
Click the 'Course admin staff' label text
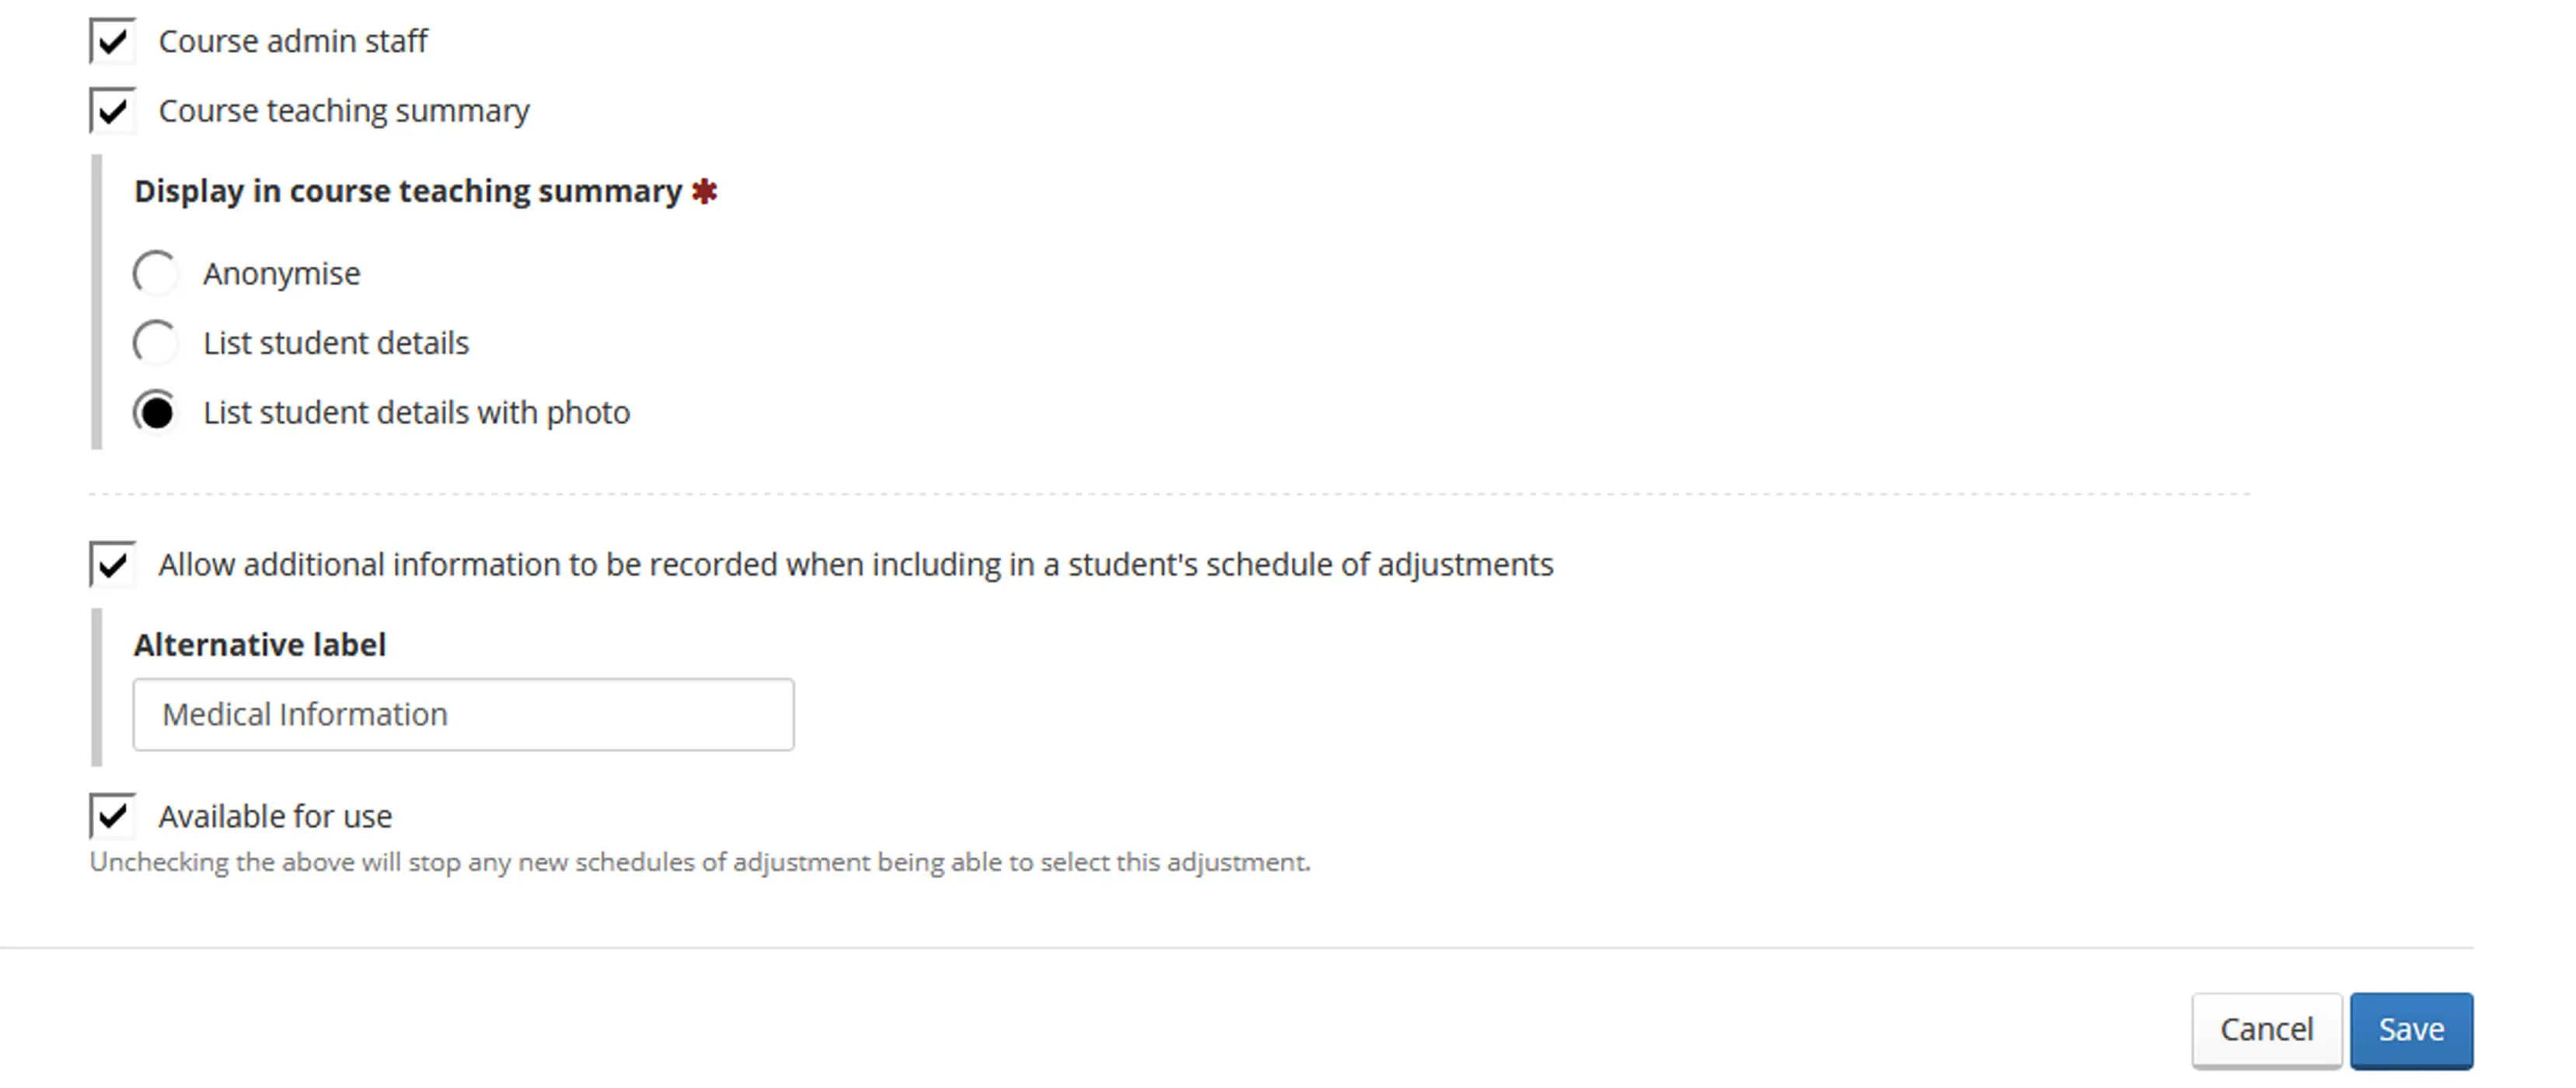[x=293, y=41]
